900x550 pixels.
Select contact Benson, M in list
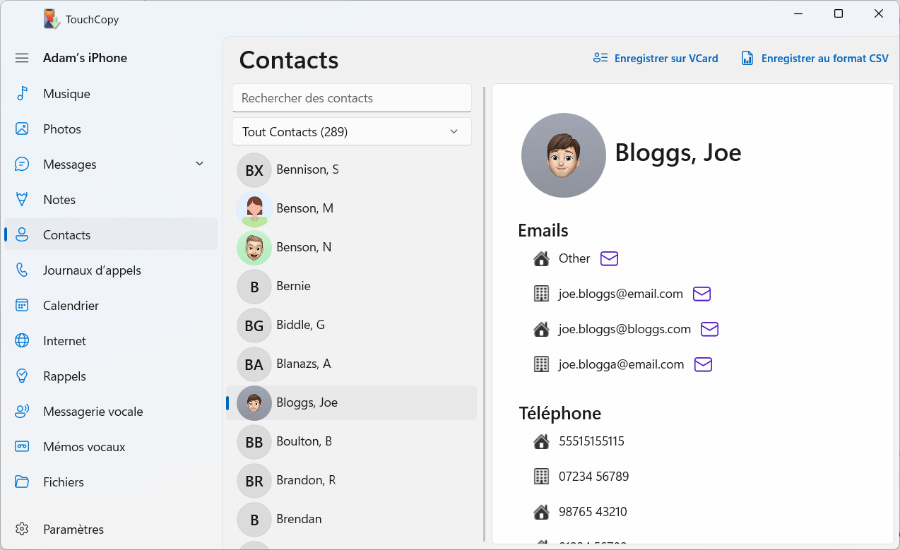pos(304,208)
